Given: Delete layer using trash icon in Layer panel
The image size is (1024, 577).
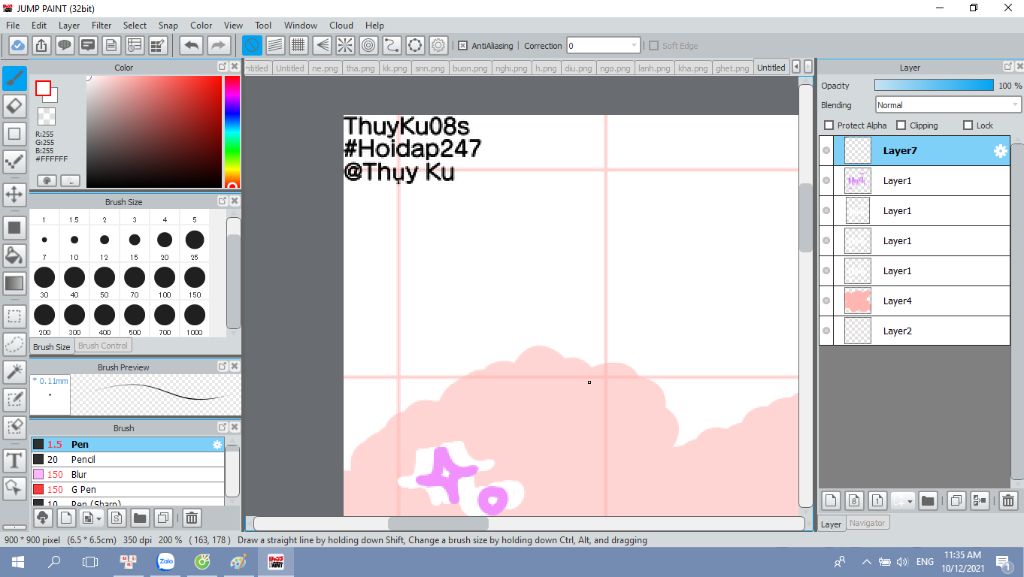Looking at the screenshot, I should pyautogui.click(x=1008, y=501).
